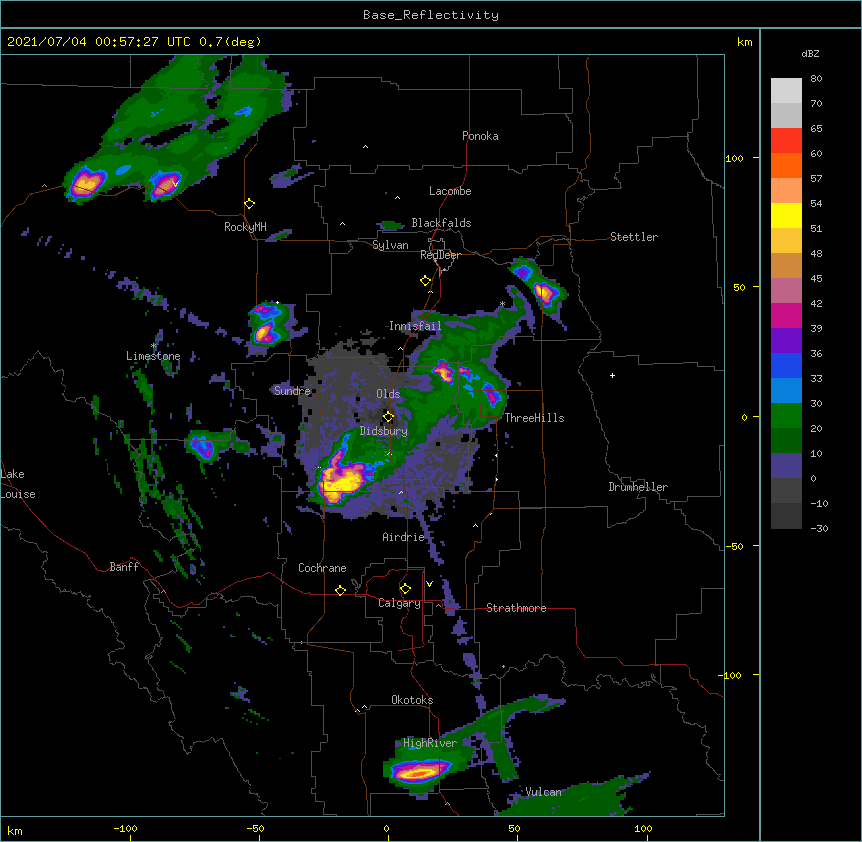The image size is (862, 842).
Task: Select the yellow diamond marker above Calgary label
Action: click(x=405, y=589)
